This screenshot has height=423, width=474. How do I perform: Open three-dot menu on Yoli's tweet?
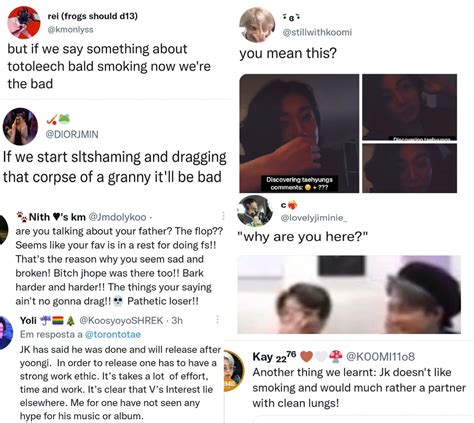click(217, 319)
